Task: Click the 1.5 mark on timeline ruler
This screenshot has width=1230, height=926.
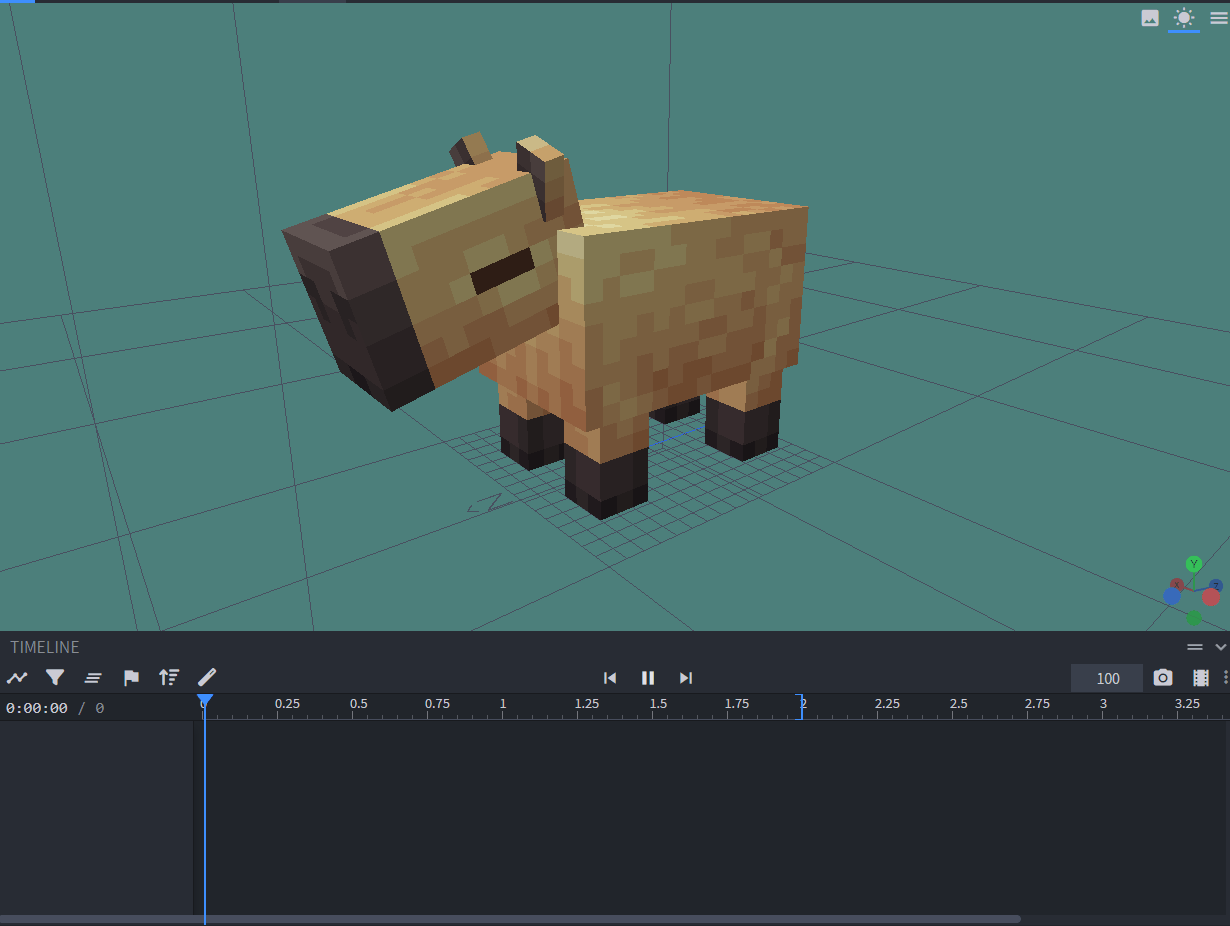Action: [658, 704]
